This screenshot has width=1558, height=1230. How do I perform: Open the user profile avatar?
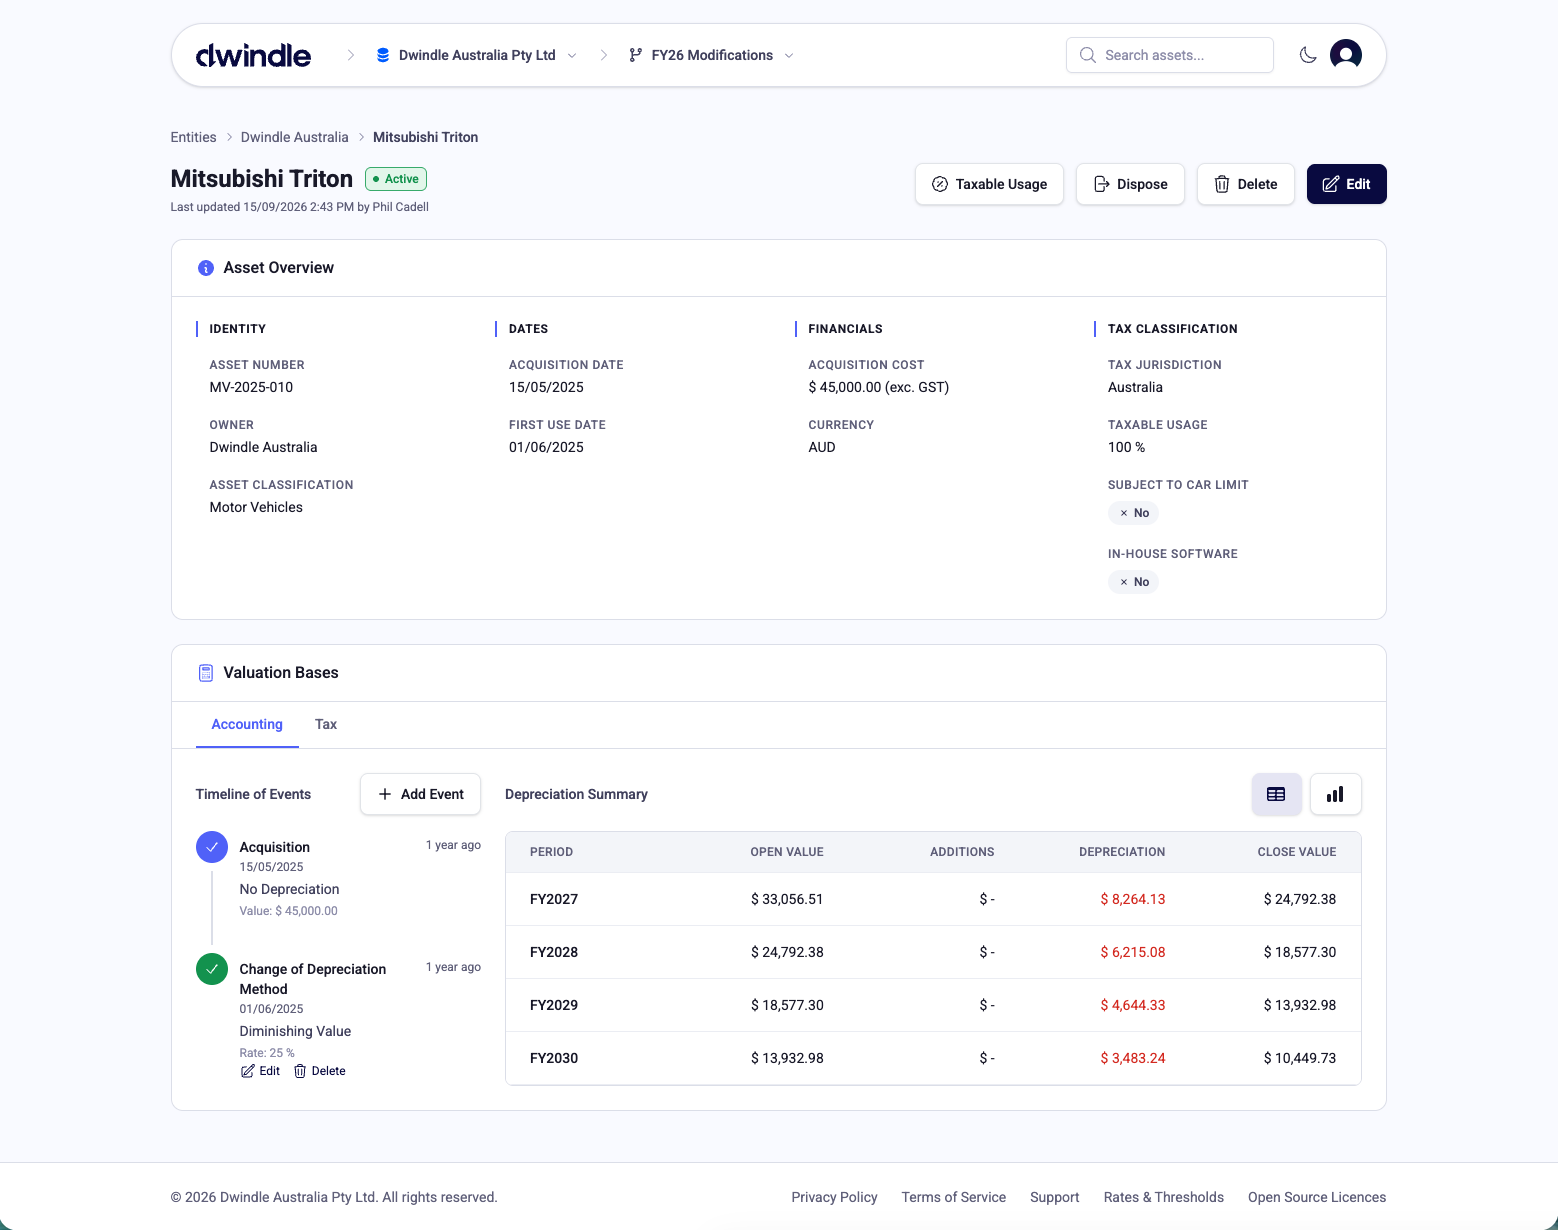click(x=1346, y=55)
